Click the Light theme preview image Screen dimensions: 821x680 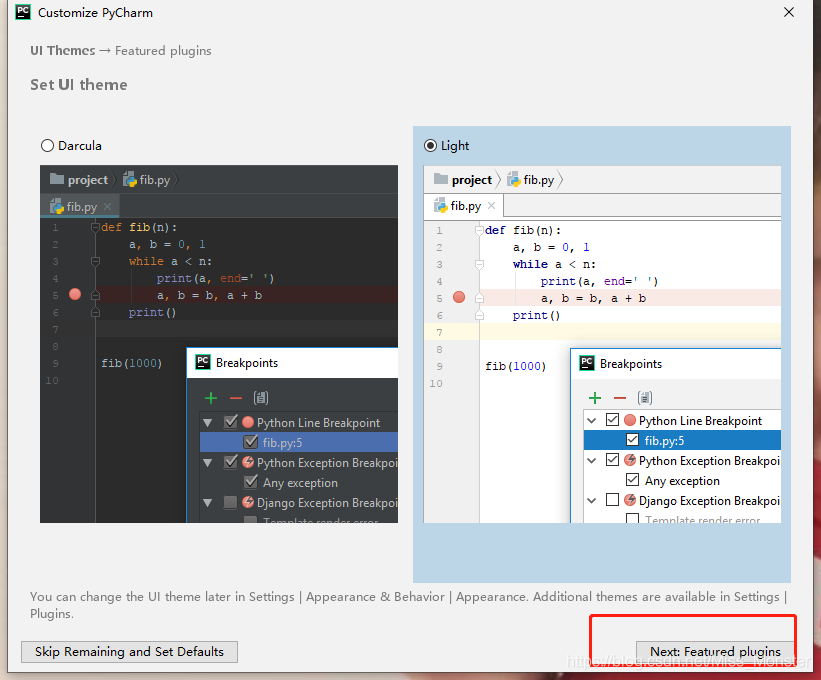602,344
